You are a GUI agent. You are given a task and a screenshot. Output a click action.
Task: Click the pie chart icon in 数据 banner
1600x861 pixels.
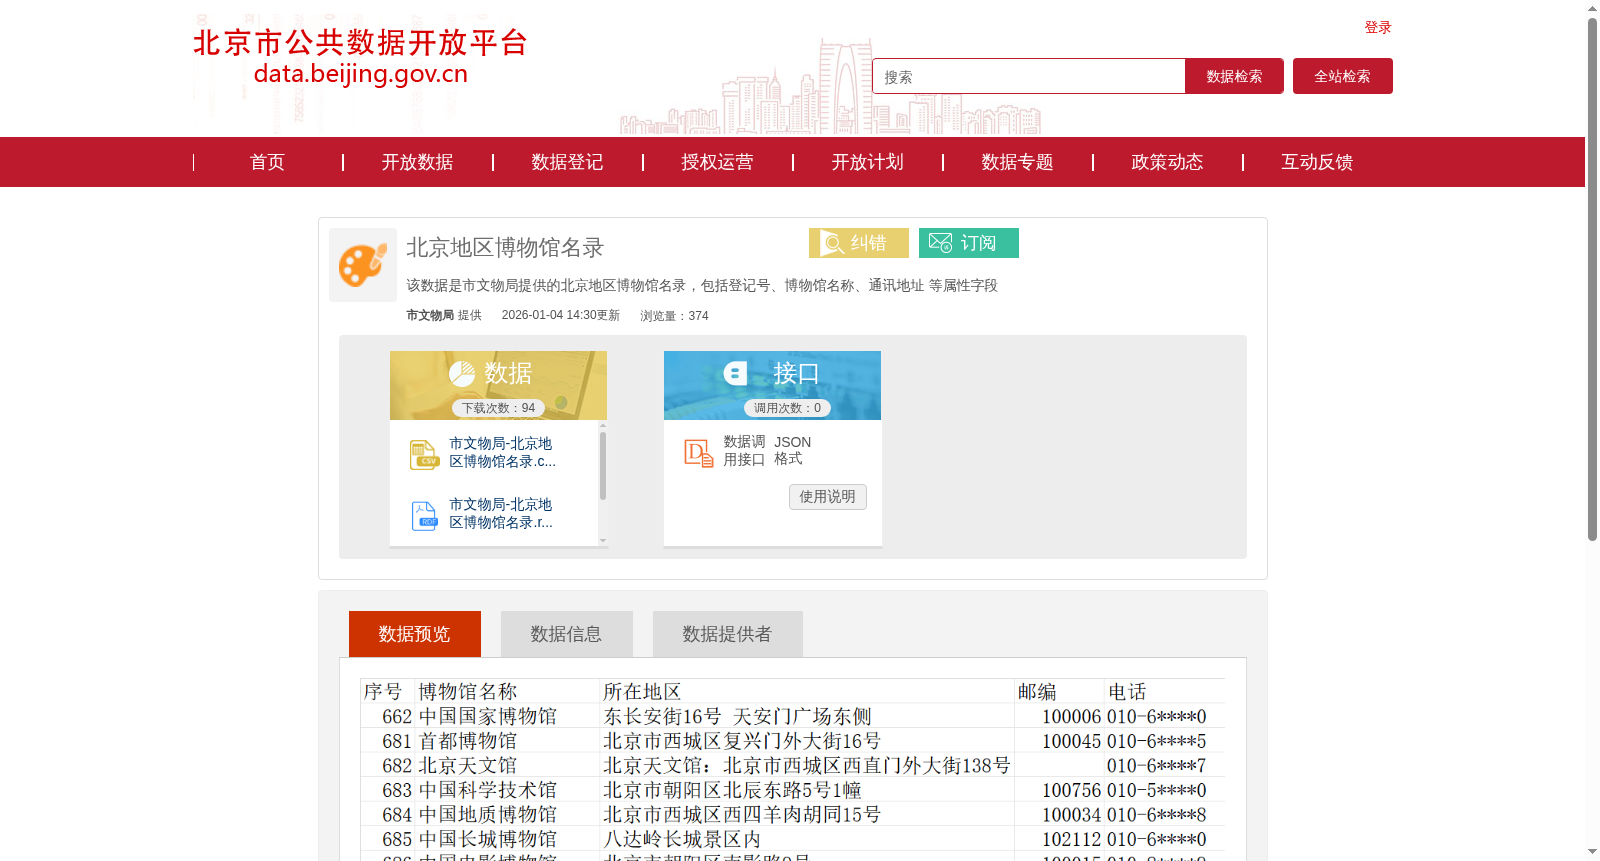click(x=462, y=374)
